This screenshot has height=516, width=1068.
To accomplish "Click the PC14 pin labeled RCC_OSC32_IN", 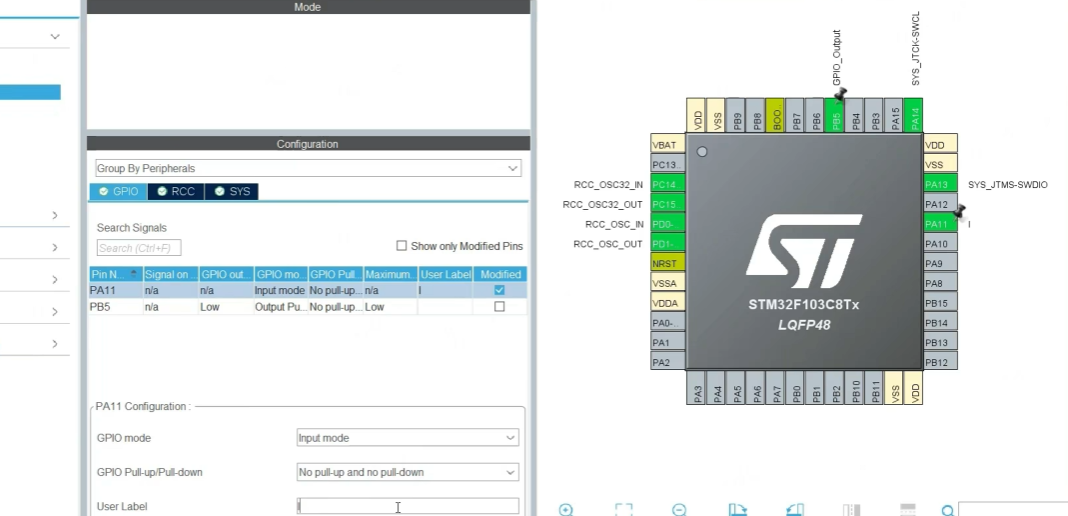I will [x=668, y=184].
